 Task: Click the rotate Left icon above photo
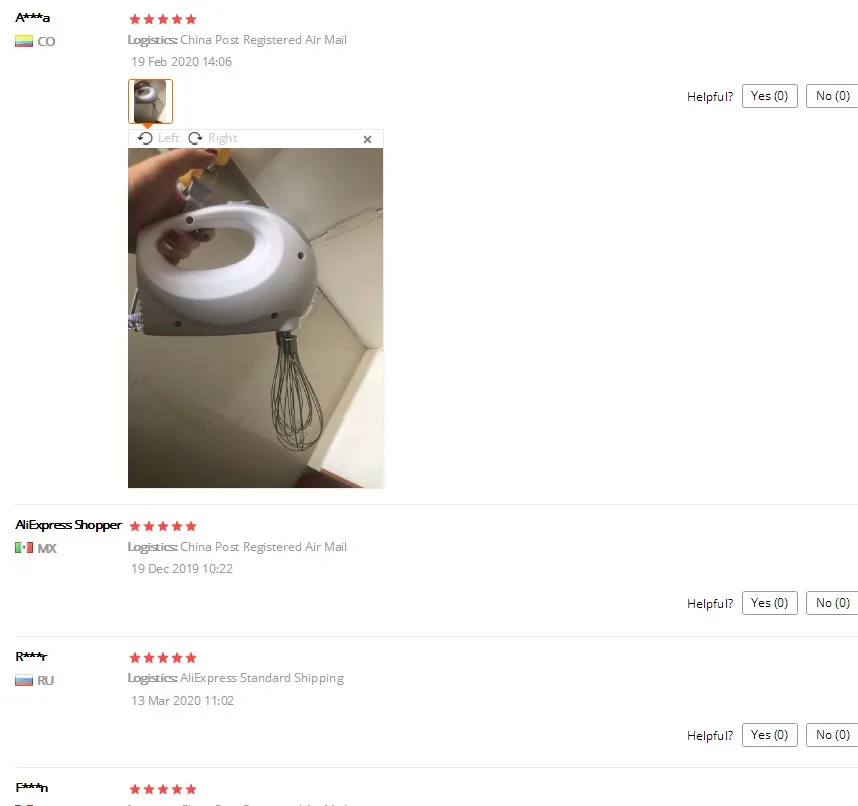click(145, 138)
